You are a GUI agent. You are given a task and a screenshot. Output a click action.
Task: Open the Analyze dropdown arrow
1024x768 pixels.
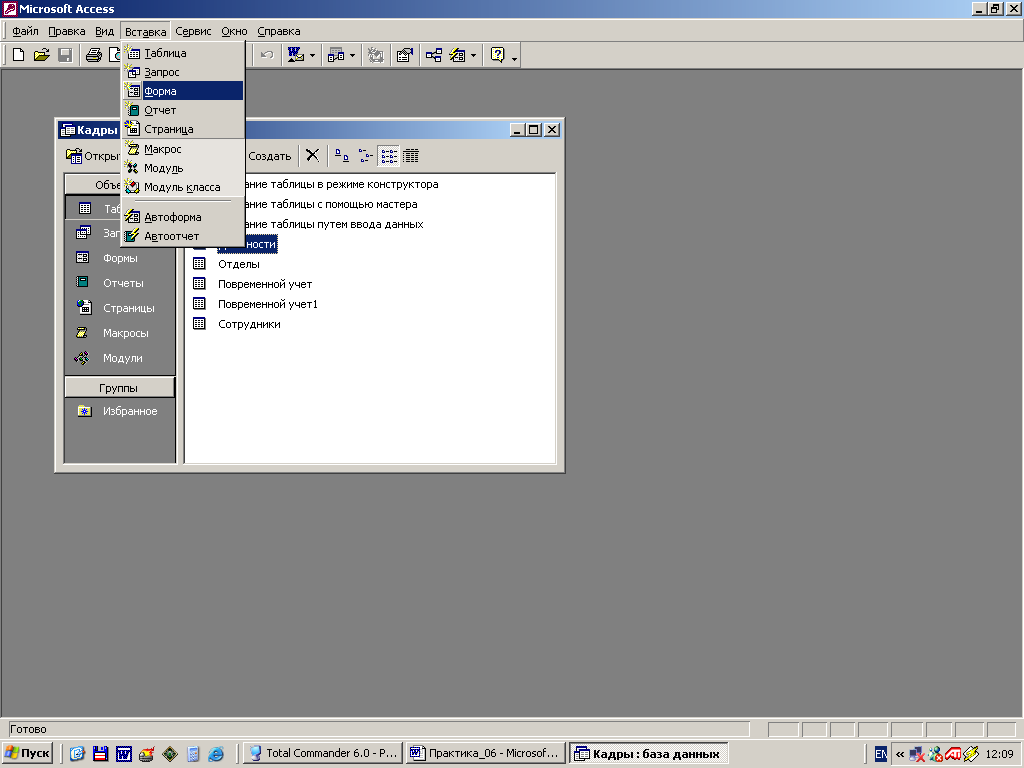[352, 56]
